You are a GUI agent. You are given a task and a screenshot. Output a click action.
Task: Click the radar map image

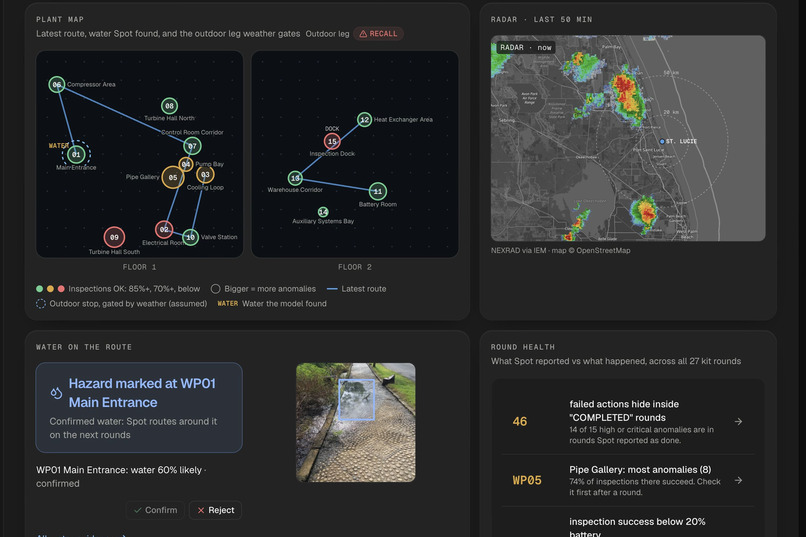[628, 138]
